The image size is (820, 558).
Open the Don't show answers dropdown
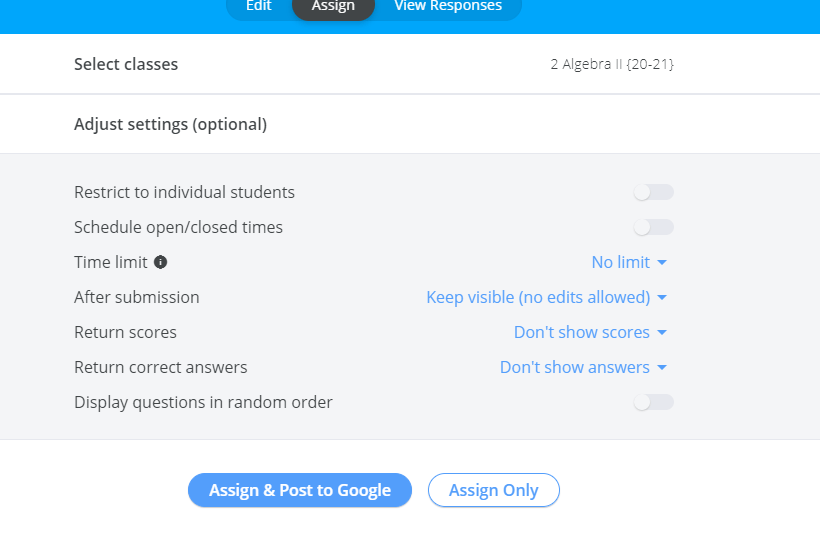575,367
